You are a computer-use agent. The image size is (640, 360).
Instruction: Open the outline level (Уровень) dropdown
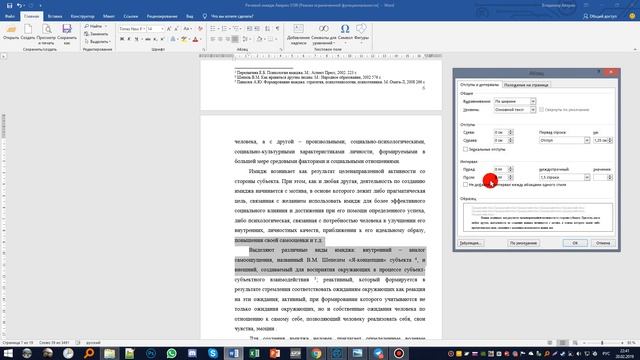point(533,110)
